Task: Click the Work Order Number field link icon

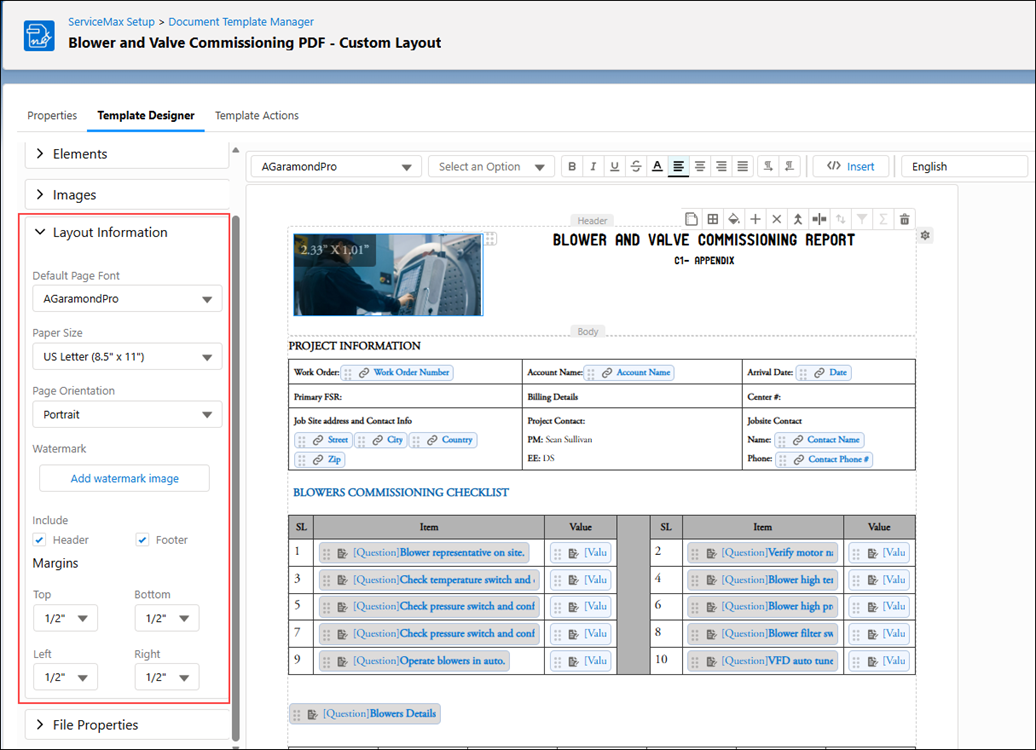Action: tap(363, 373)
